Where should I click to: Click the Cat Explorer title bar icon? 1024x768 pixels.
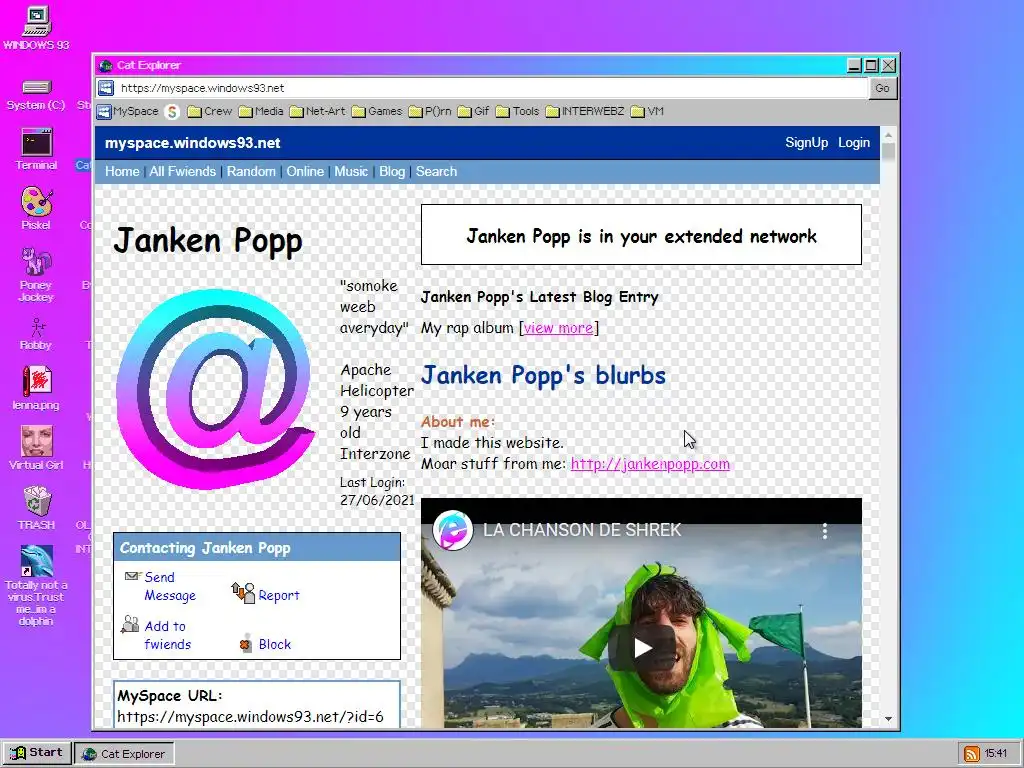click(106, 65)
